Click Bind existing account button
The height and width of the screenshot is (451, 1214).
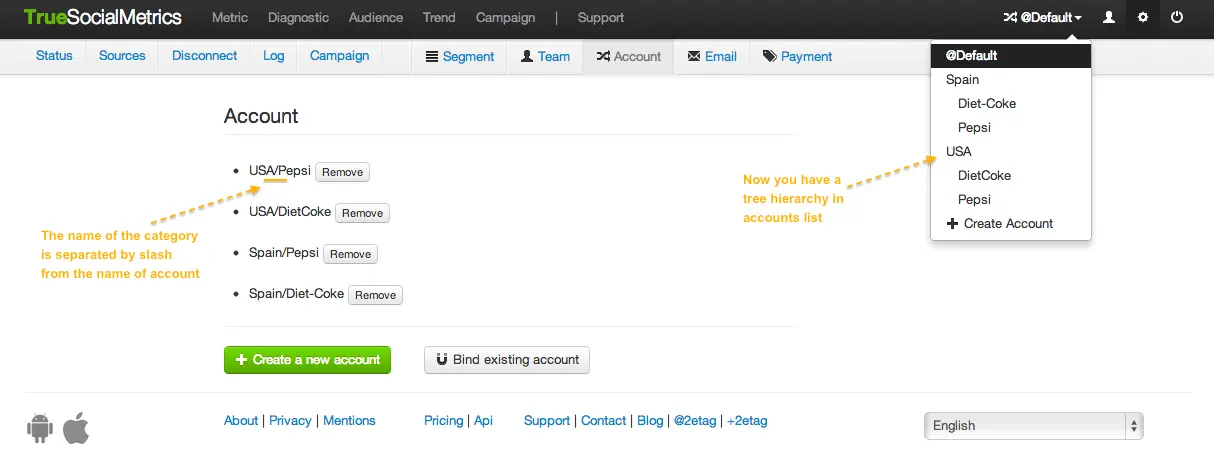click(x=506, y=360)
